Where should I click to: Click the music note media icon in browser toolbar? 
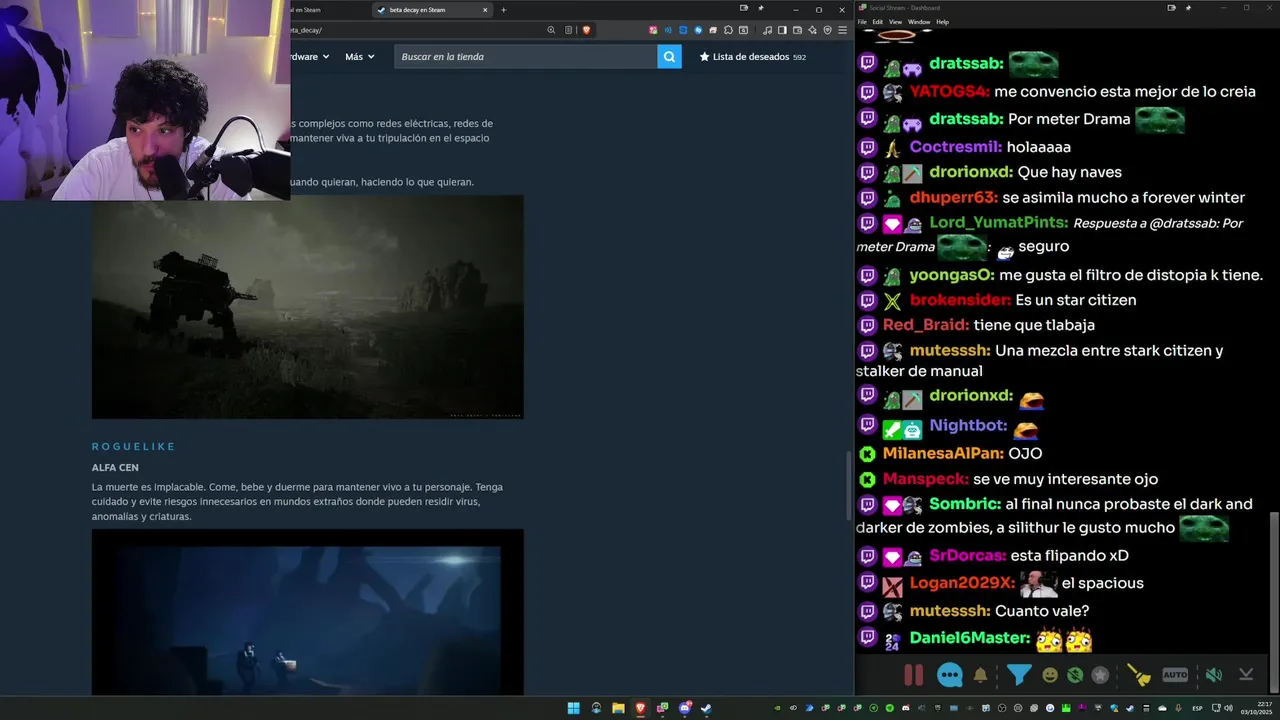770,30
